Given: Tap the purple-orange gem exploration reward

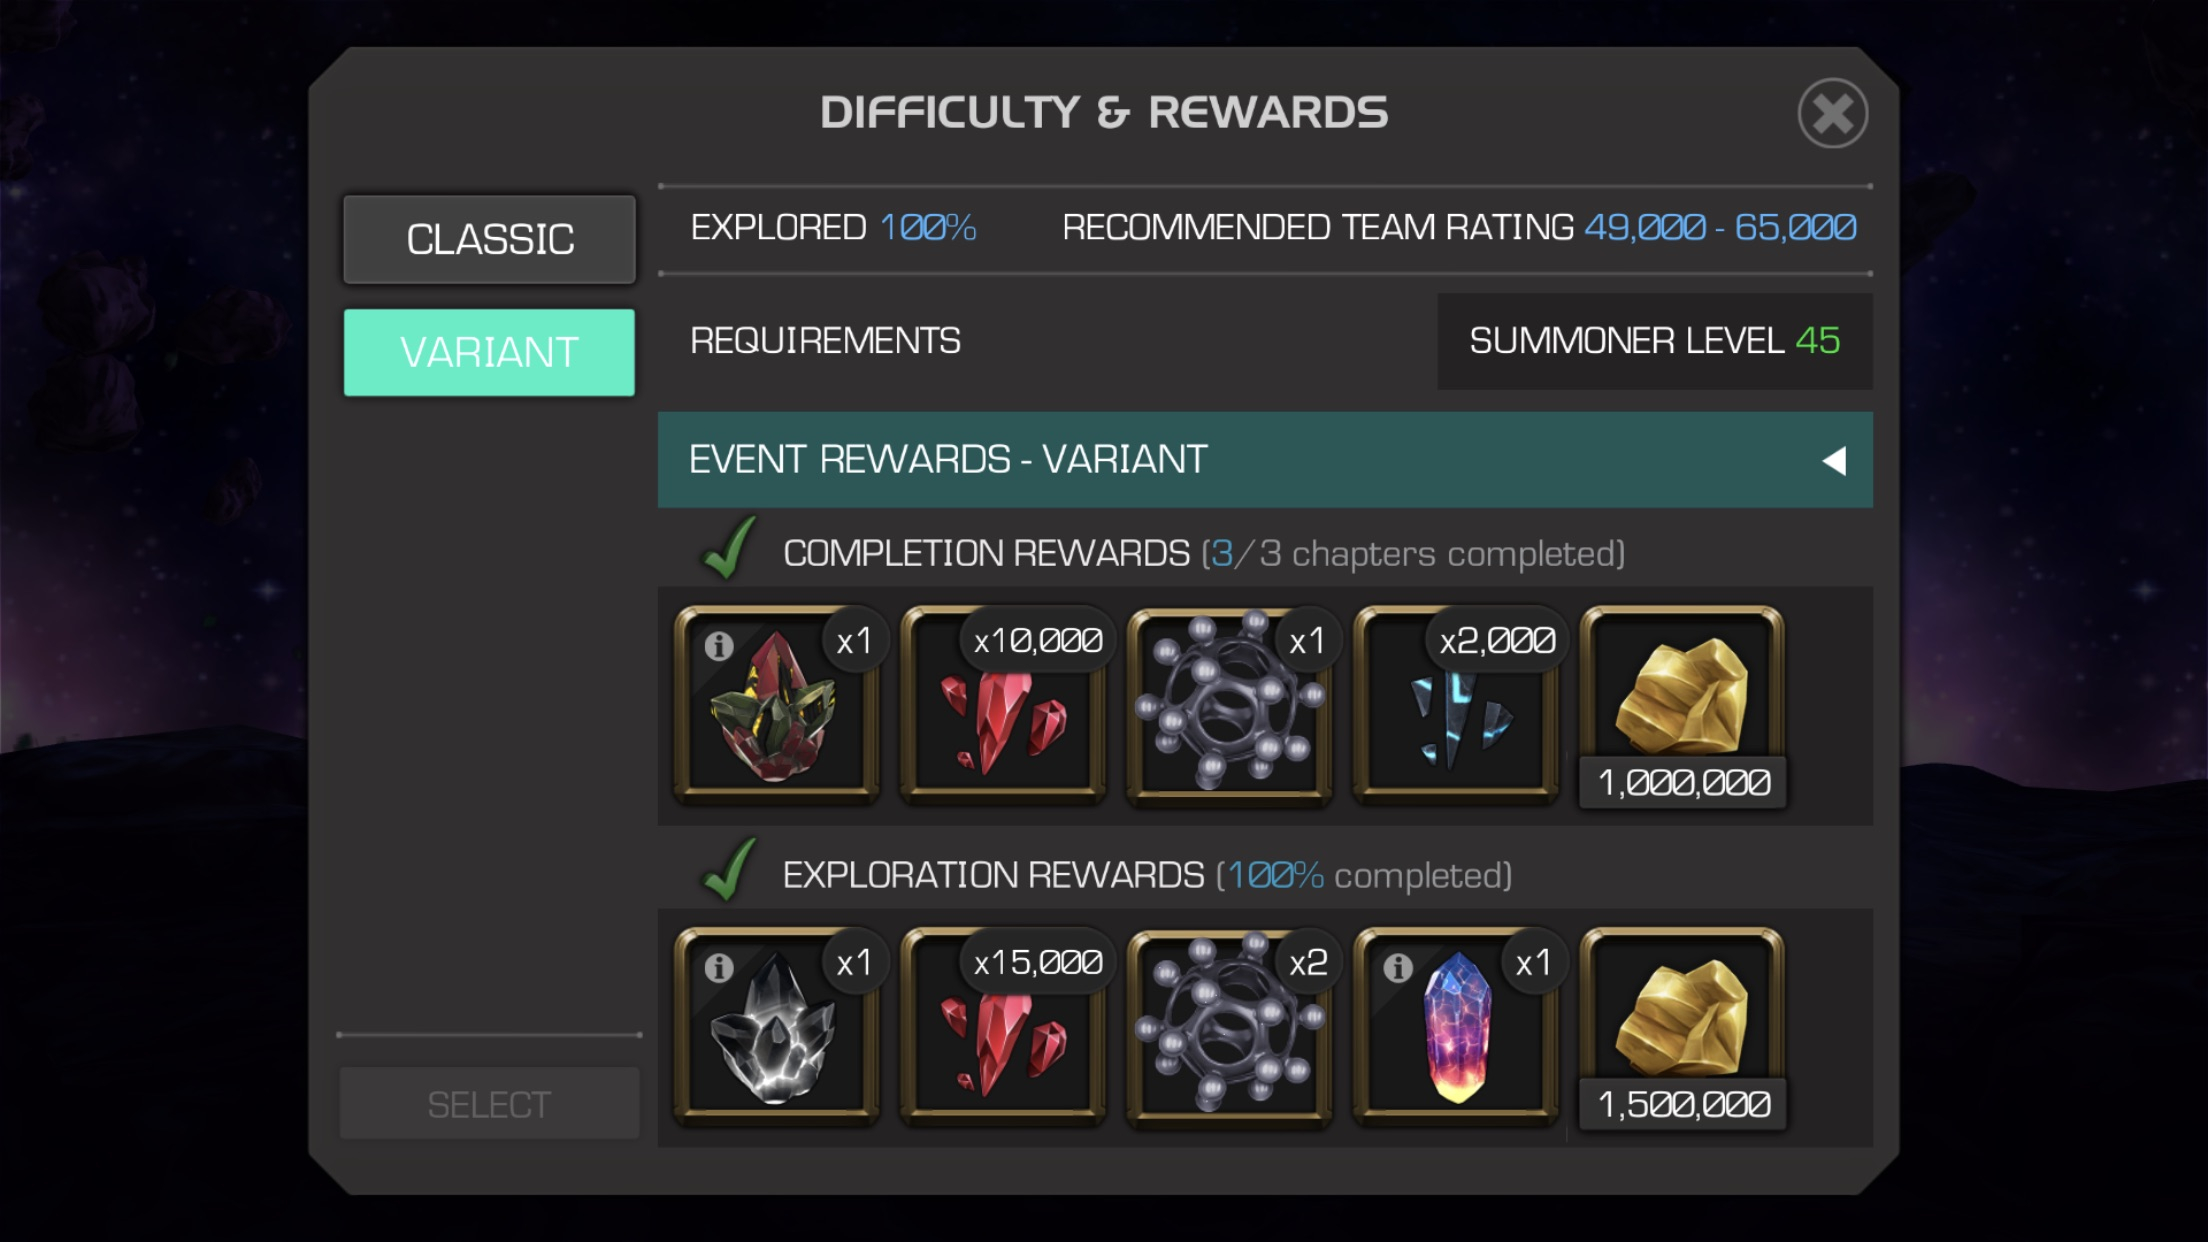Looking at the screenshot, I should tap(1456, 1028).
